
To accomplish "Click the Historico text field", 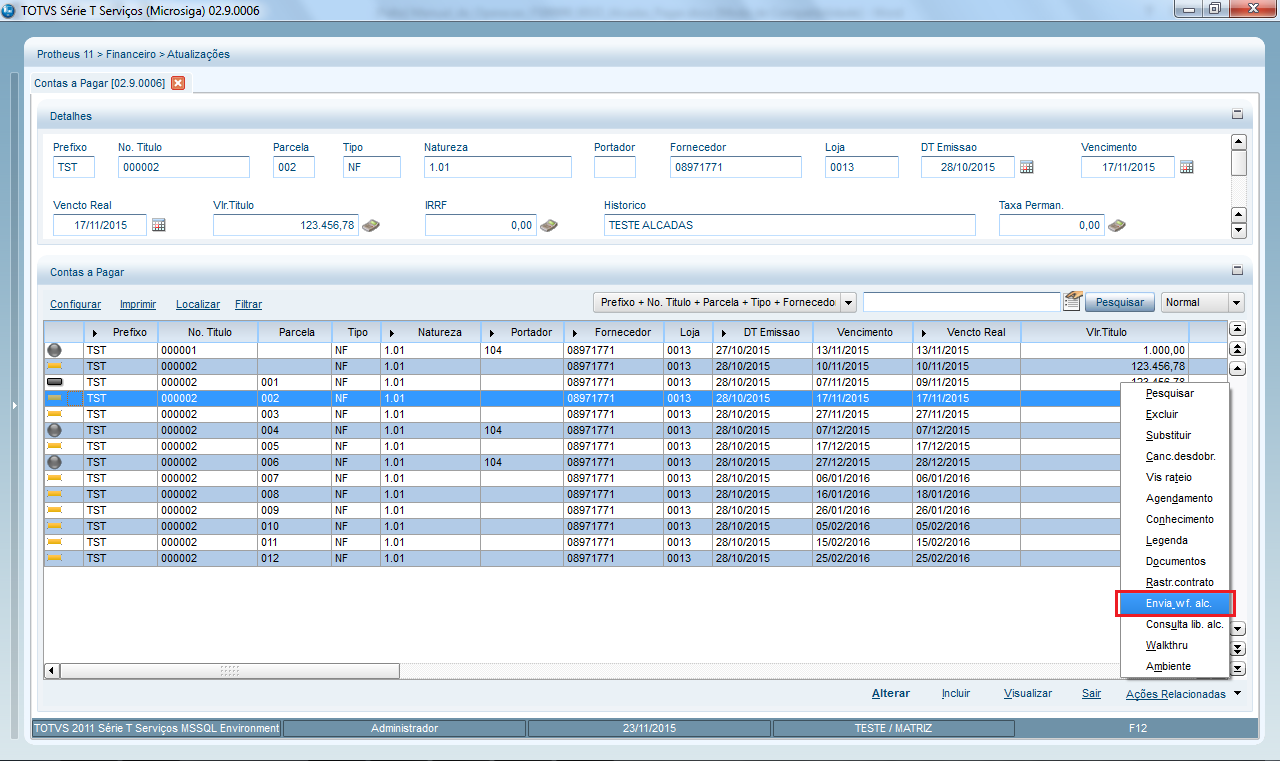I will (789, 225).
